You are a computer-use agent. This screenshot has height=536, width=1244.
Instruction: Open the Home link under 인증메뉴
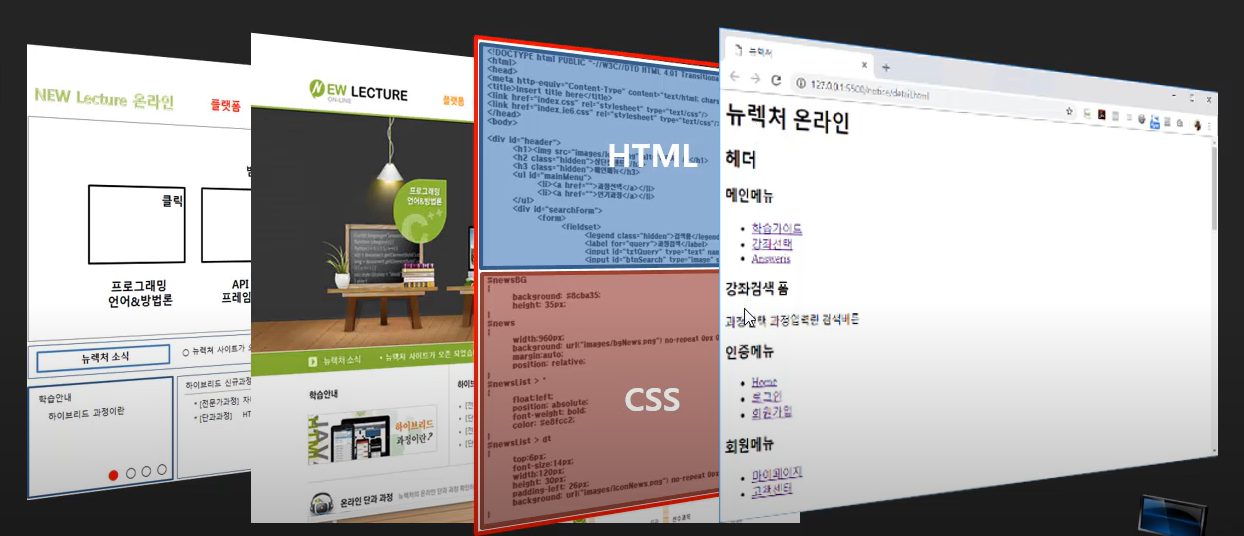764,382
